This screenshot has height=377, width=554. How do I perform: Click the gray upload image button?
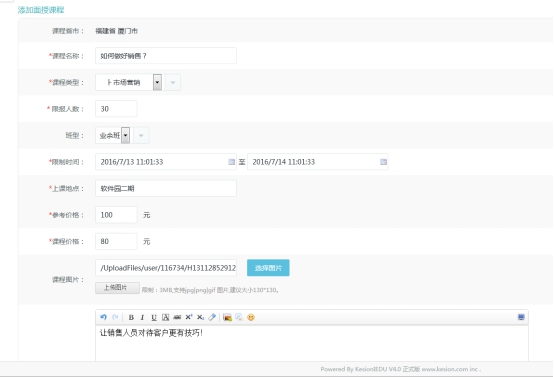117,288
